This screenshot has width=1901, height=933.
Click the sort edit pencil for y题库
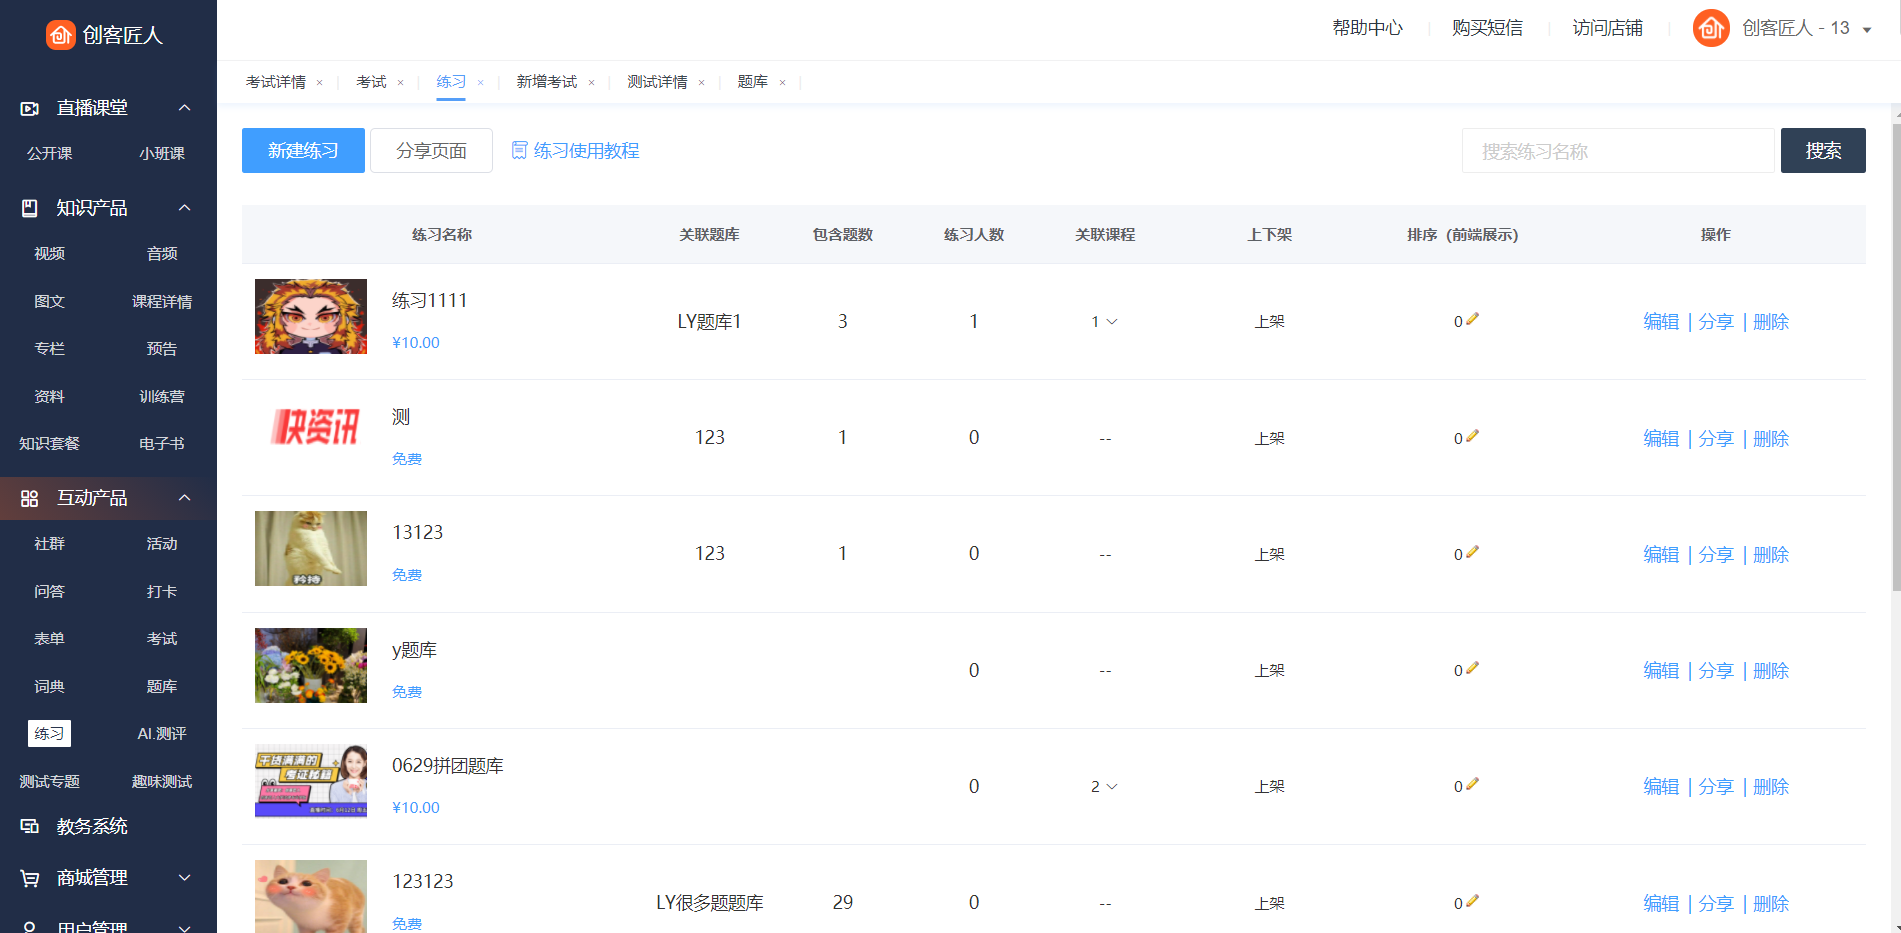pyautogui.click(x=1472, y=669)
